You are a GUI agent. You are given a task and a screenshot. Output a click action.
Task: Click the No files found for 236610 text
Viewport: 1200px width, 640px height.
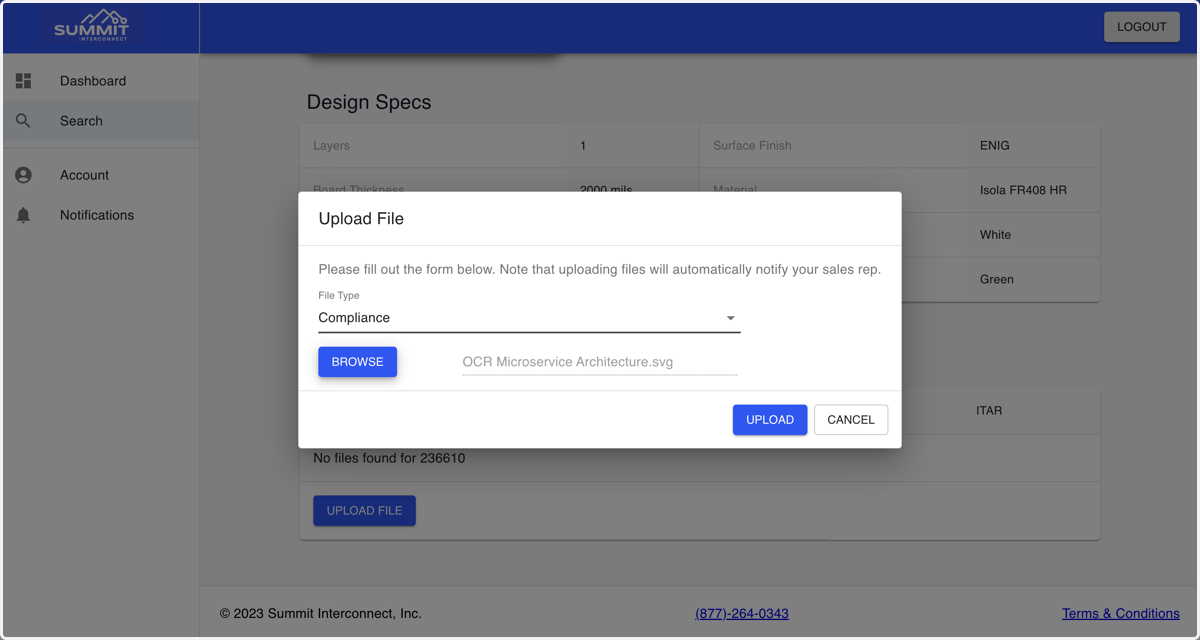389,458
